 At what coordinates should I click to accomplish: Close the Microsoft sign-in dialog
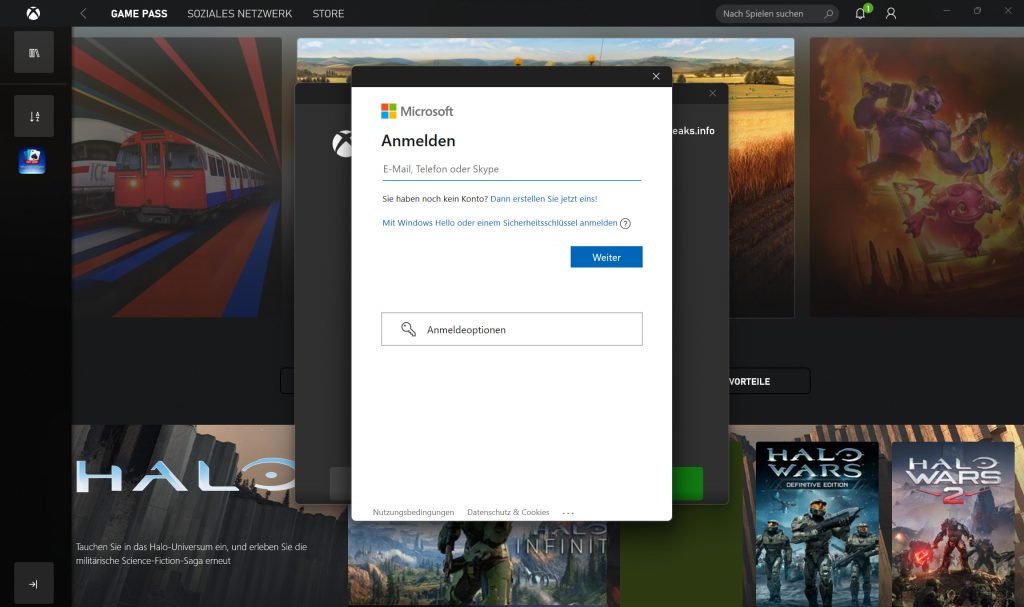click(x=656, y=76)
